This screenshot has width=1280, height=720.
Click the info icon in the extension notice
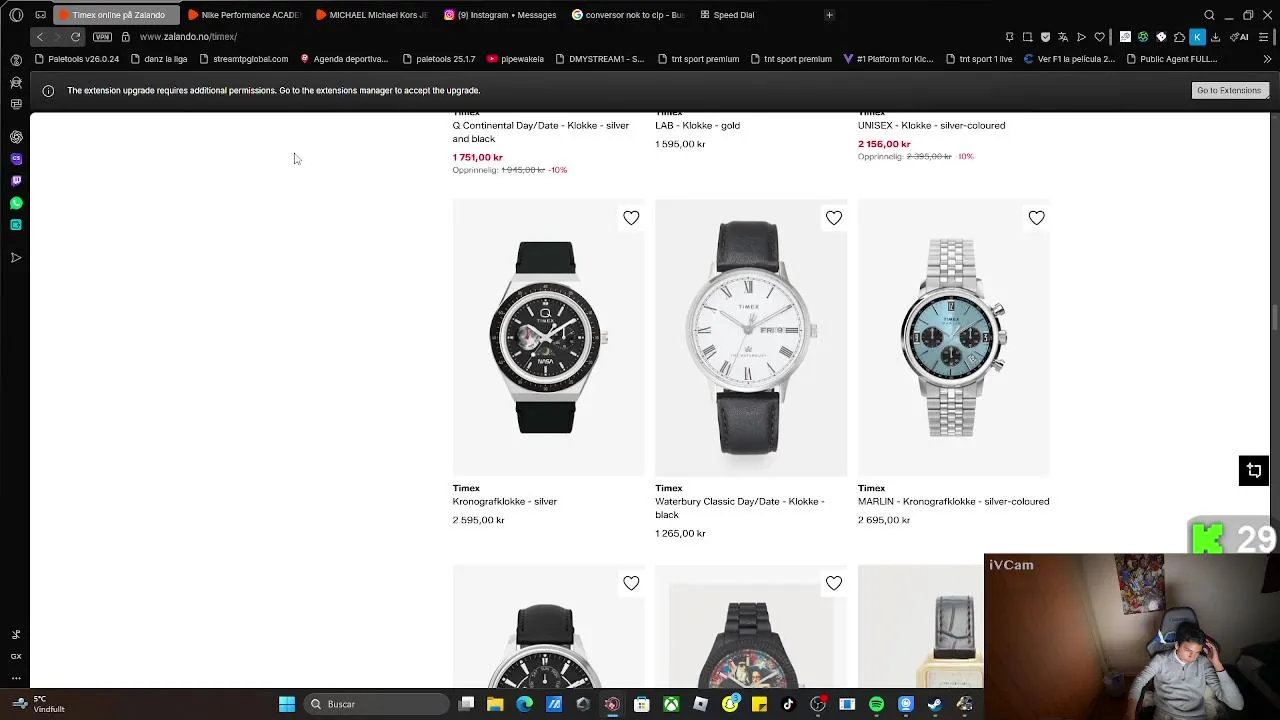47,91
